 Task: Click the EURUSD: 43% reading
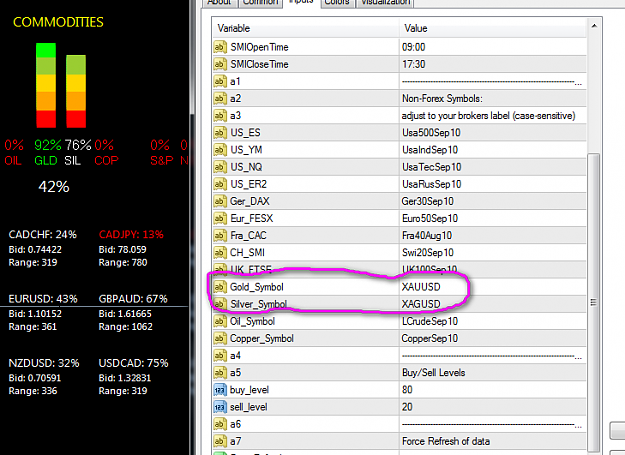(x=43, y=299)
